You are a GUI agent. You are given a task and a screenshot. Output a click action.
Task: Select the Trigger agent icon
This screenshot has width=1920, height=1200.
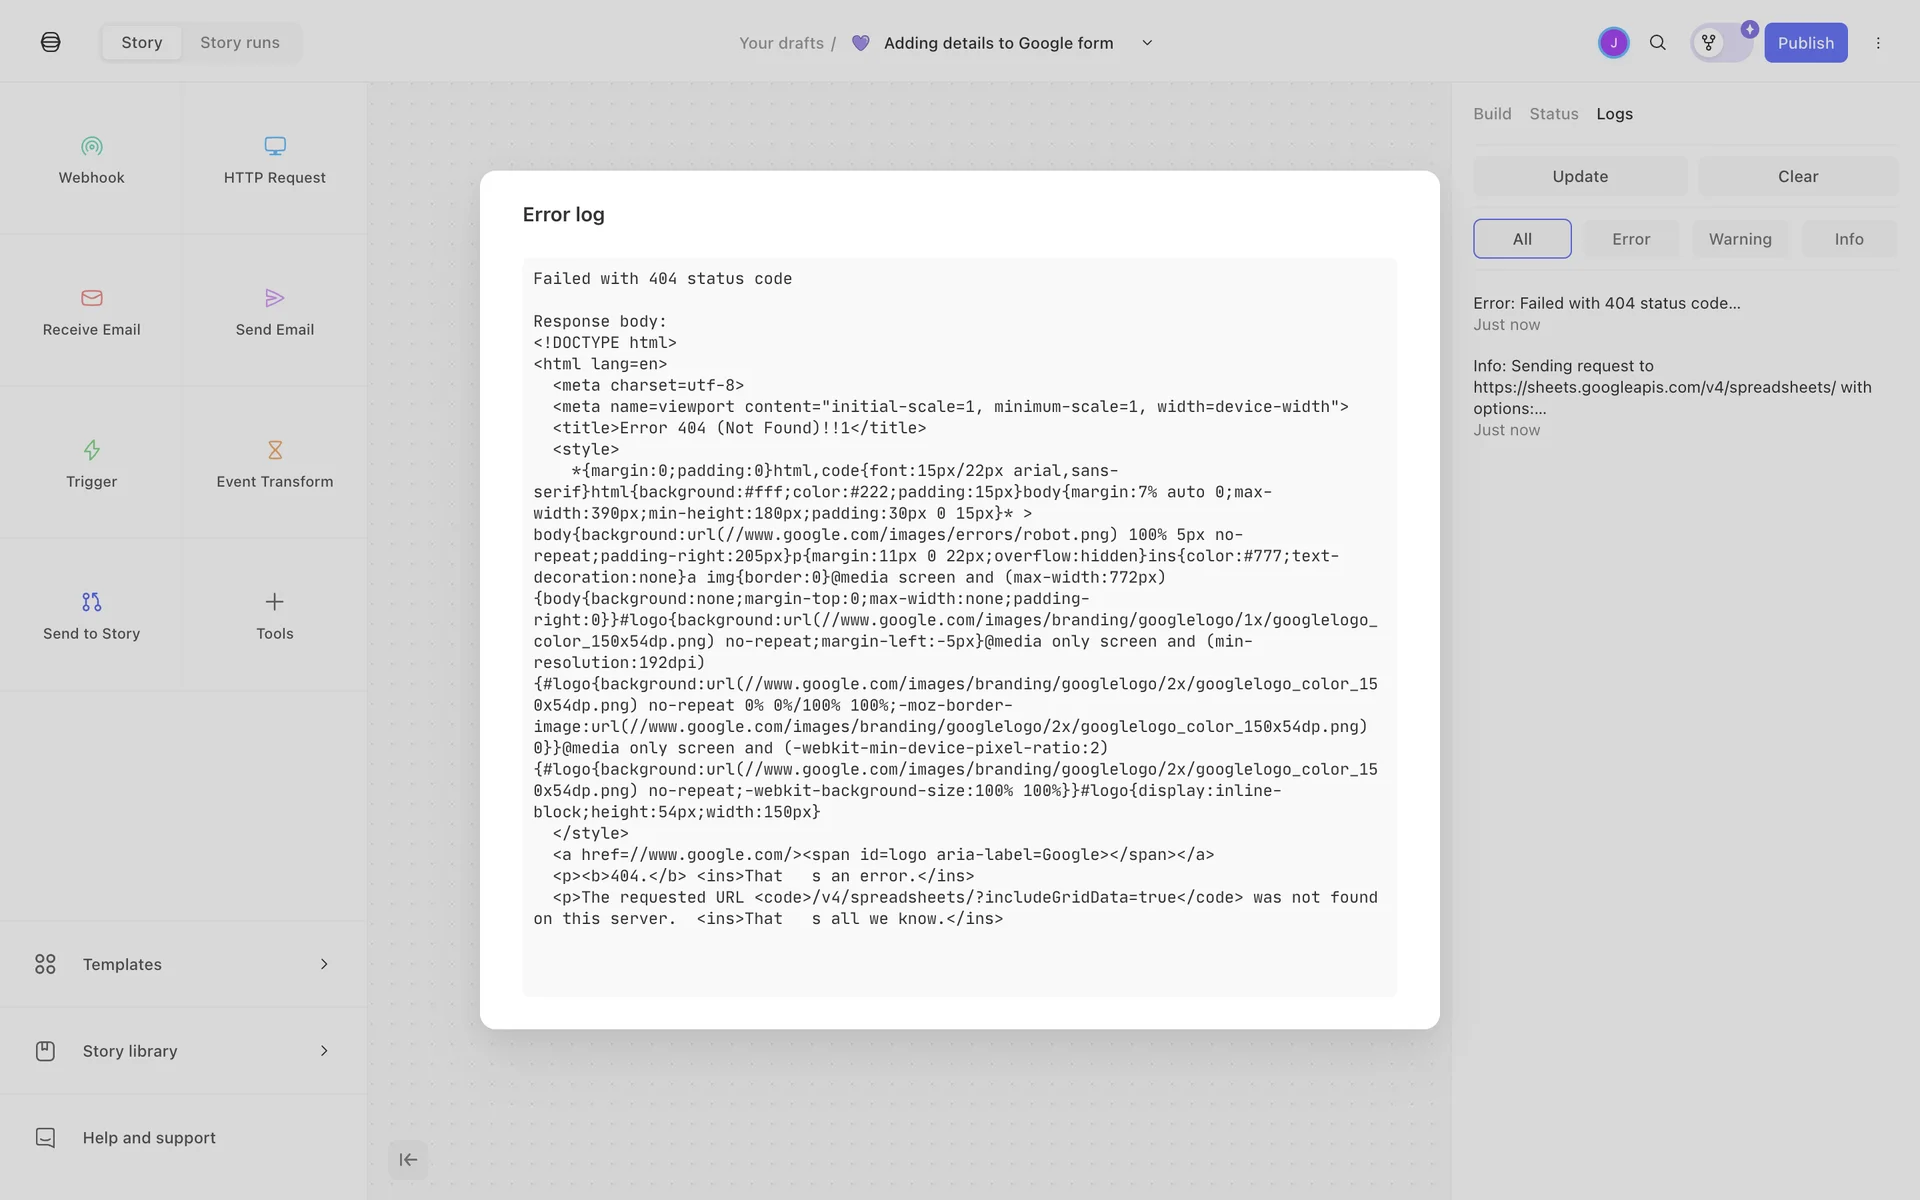(x=91, y=450)
